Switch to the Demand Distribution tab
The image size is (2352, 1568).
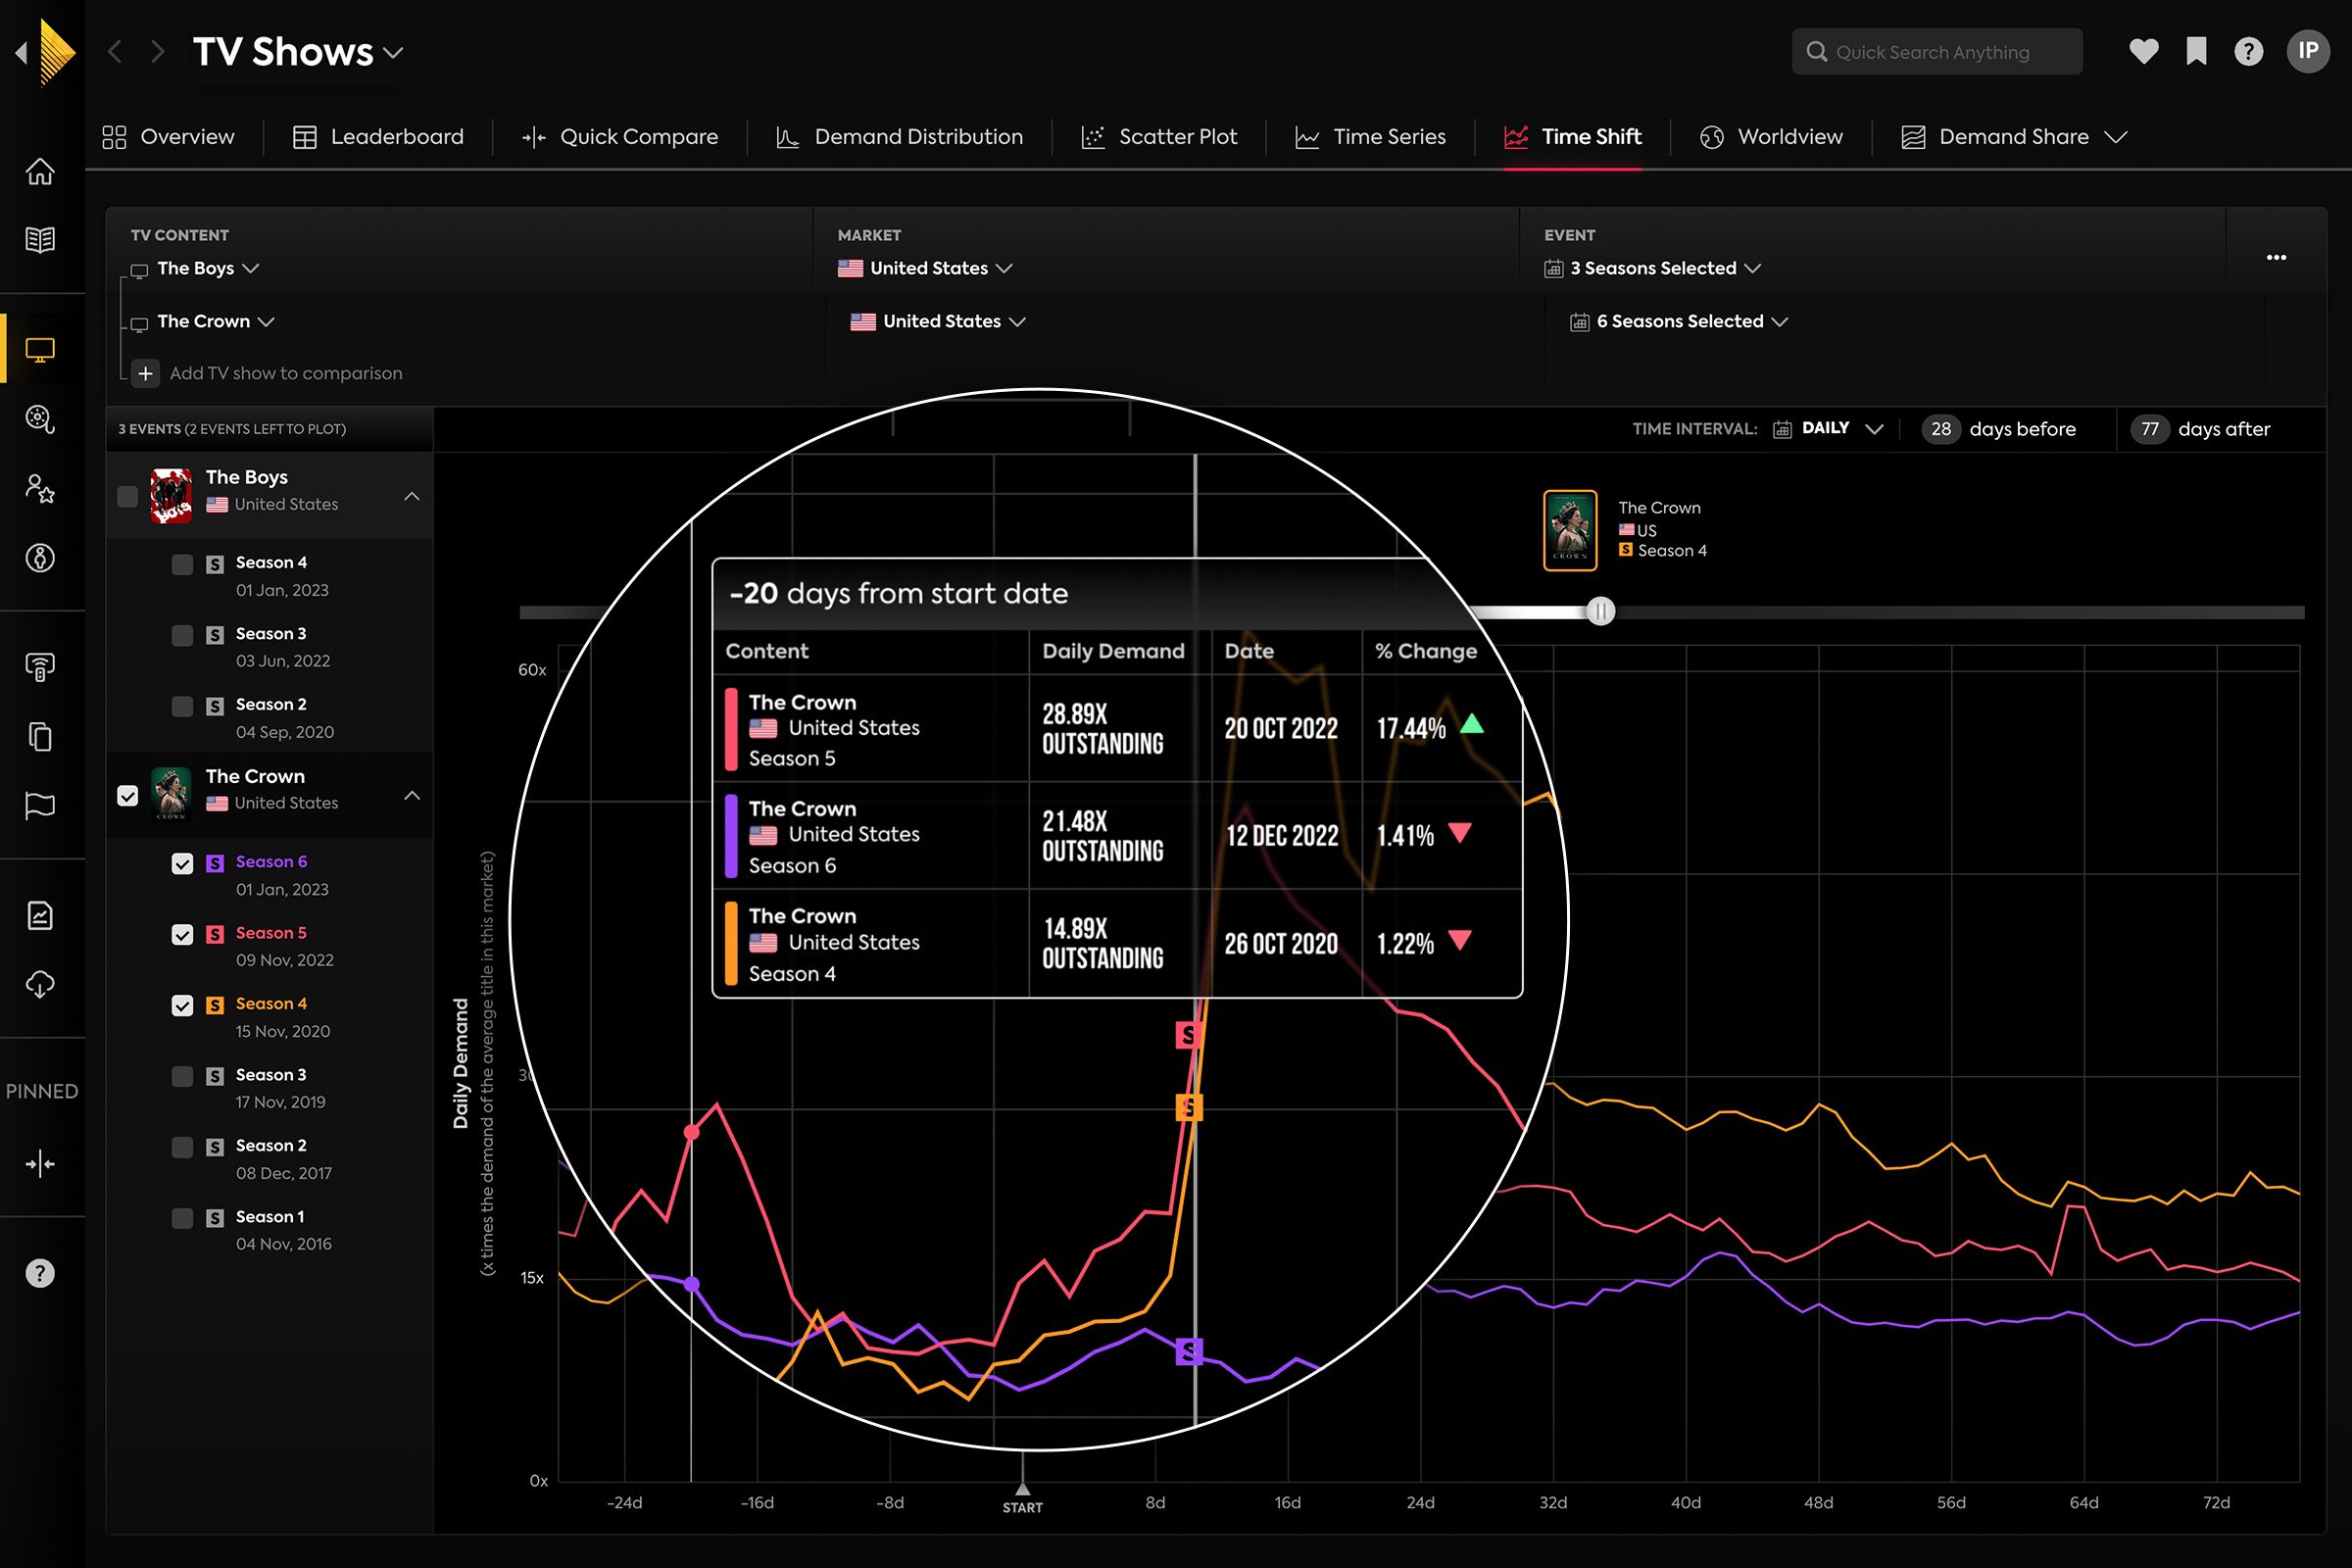pos(900,137)
